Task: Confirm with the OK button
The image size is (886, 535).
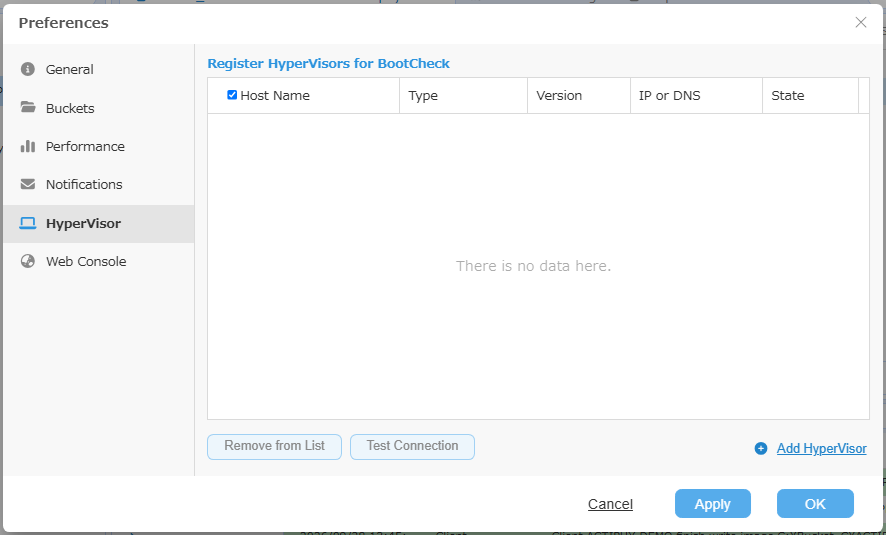Action: (815, 503)
